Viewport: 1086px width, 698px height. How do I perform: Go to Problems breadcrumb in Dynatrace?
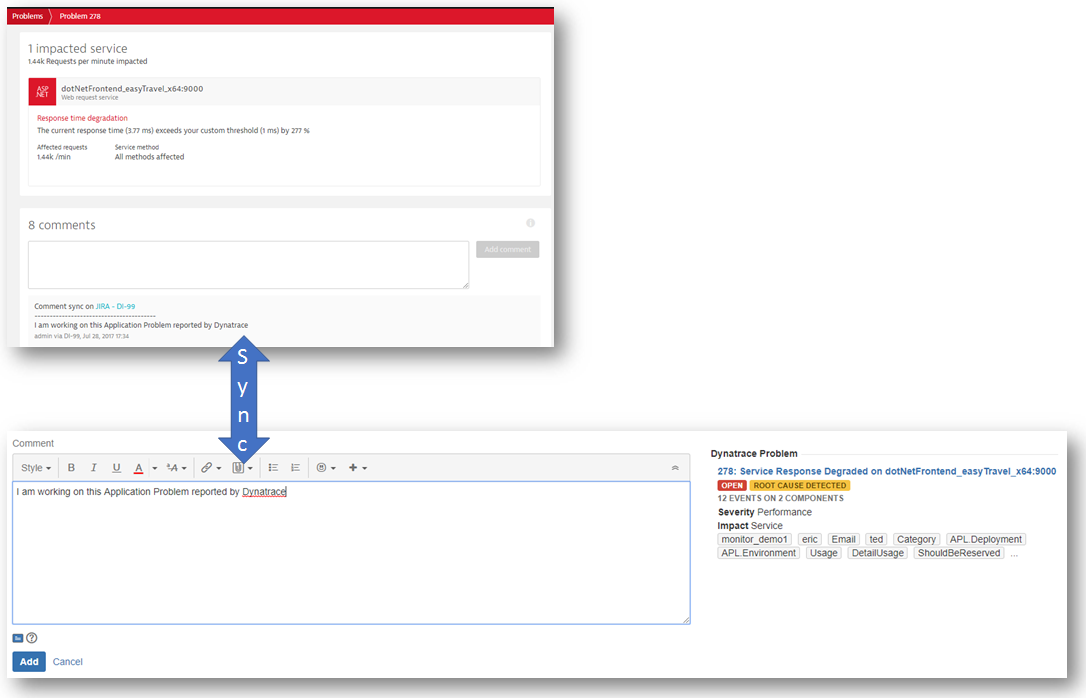point(28,16)
